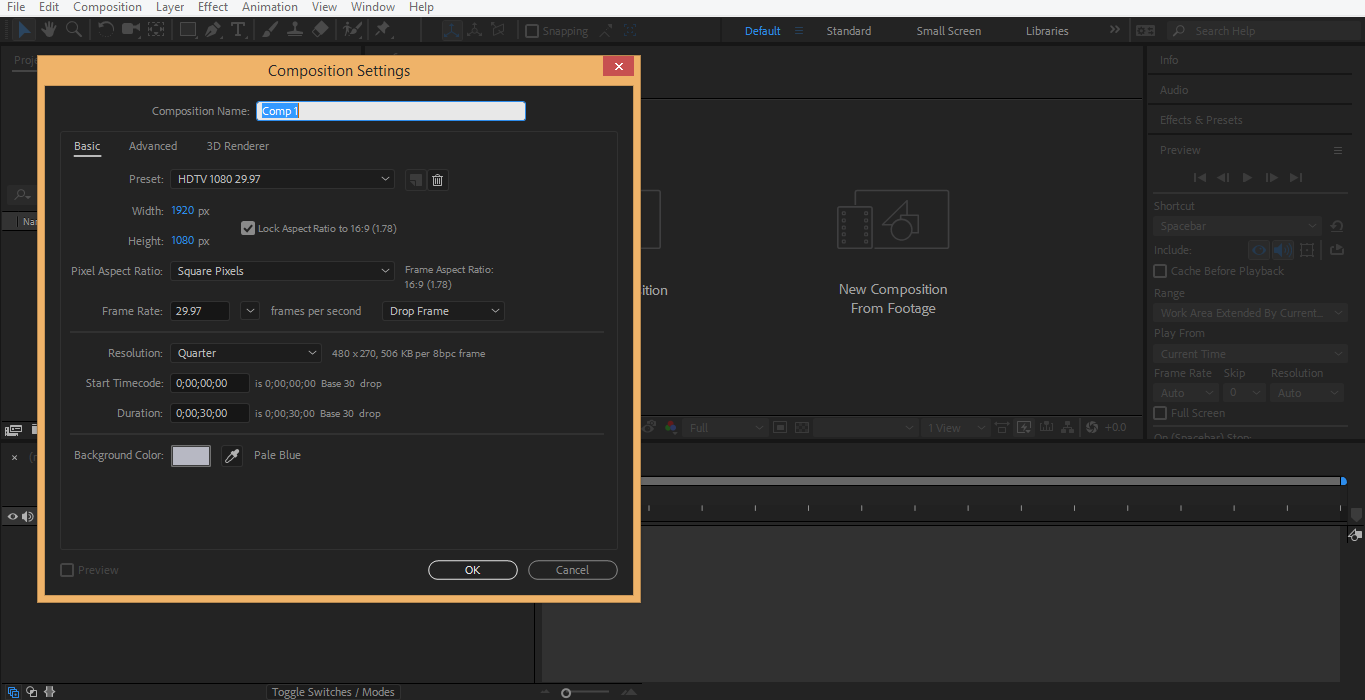
Task: Switch to the 3D Renderer tab
Action: [238, 146]
